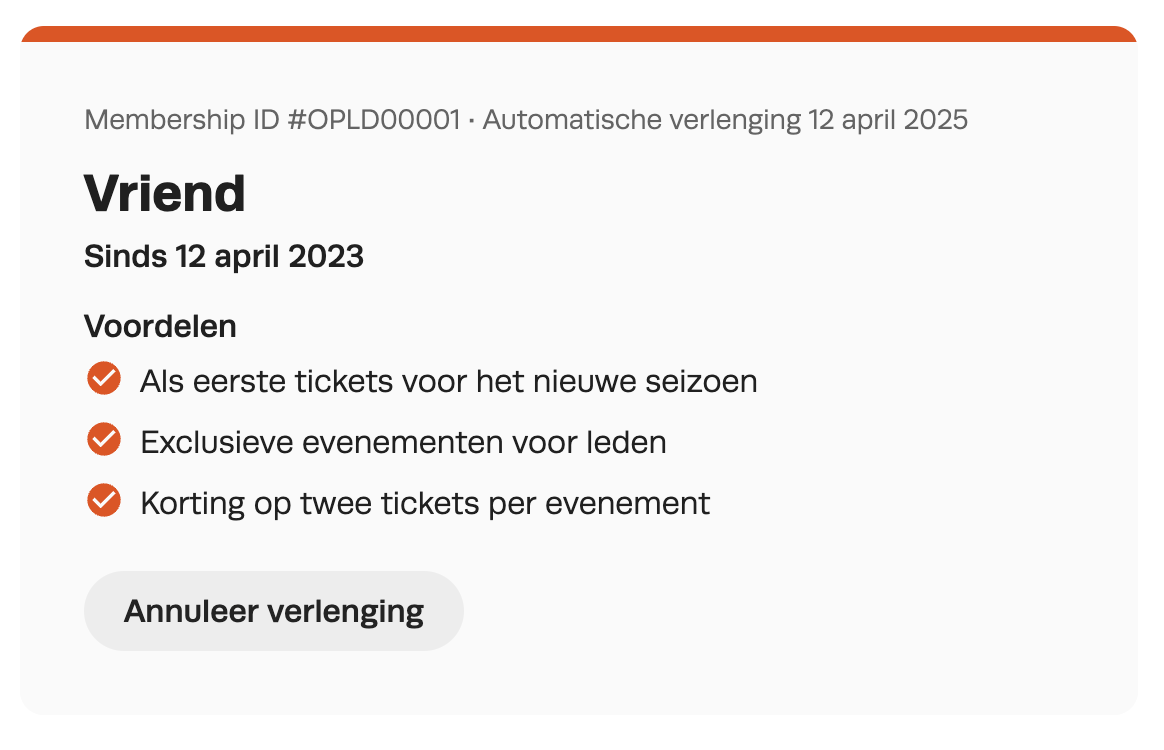Click the orange accent bar atop the card
Screen dimensions: 1164x750
(579, 34)
